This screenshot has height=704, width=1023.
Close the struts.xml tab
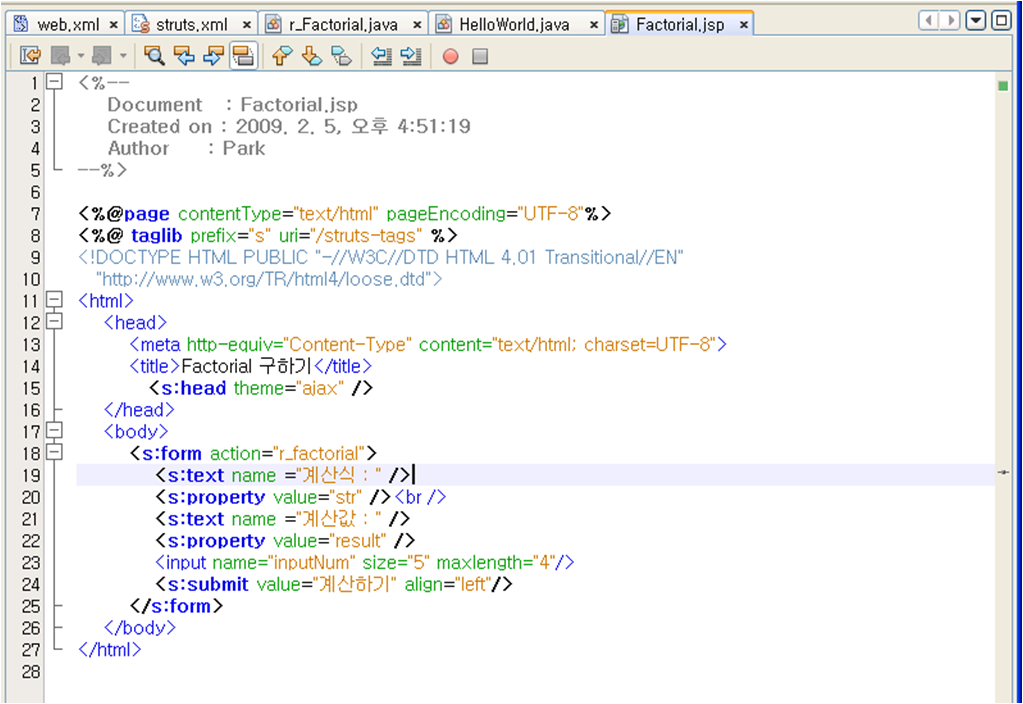pyautogui.click(x=247, y=25)
